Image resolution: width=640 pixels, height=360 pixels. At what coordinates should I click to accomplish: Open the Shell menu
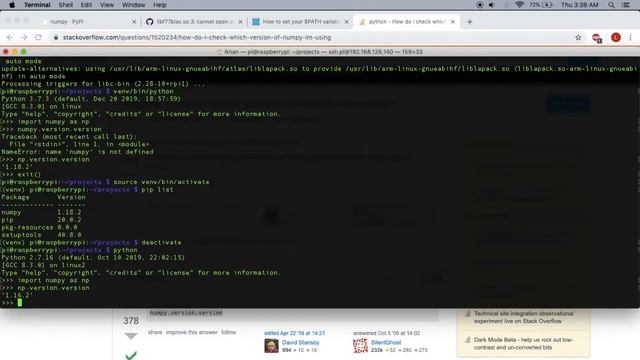pyautogui.click(x=65, y=5)
